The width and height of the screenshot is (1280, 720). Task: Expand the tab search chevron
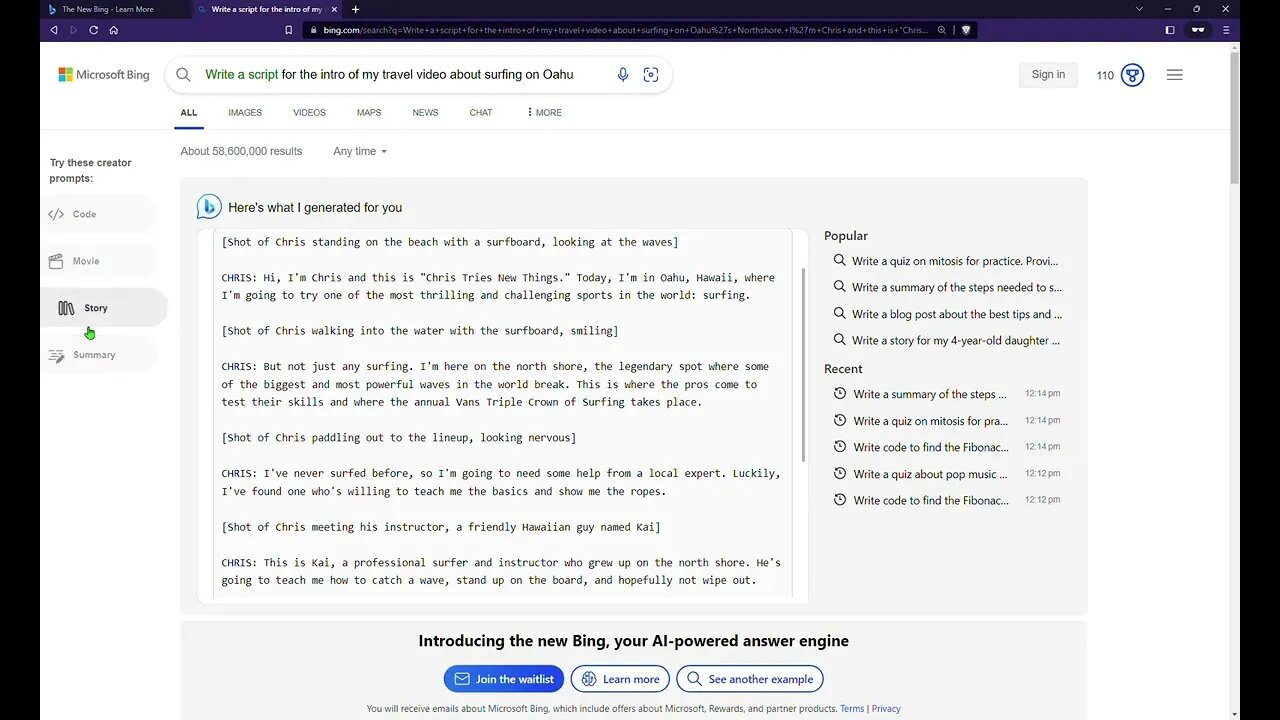pyautogui.click(x=1139, y=9)
